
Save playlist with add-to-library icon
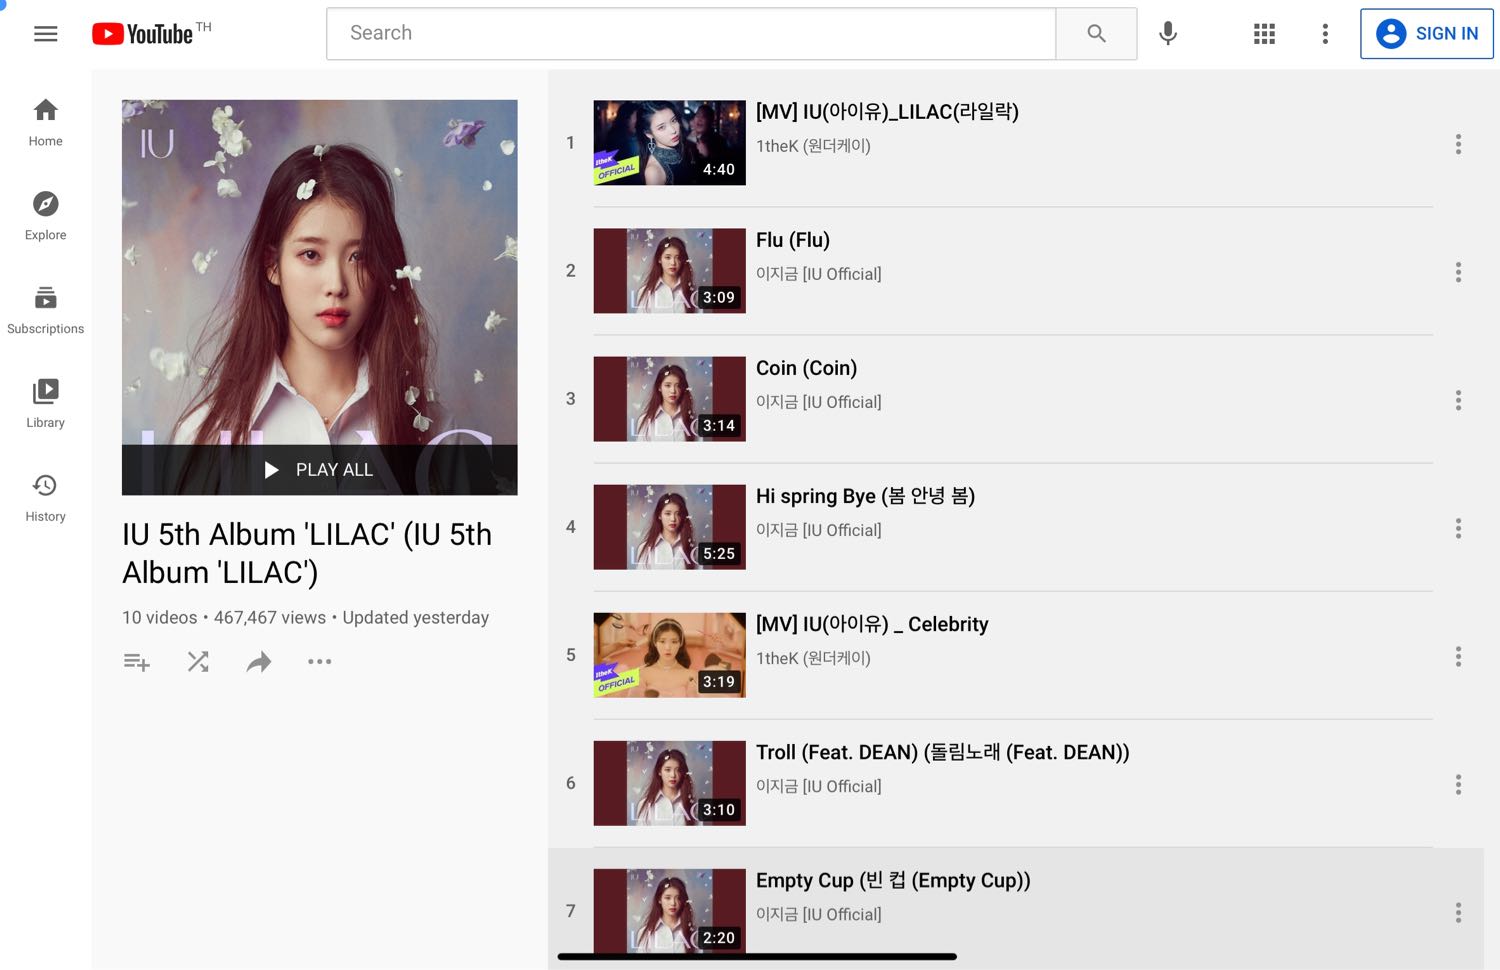pyautogui.click(x=137, y=662)
